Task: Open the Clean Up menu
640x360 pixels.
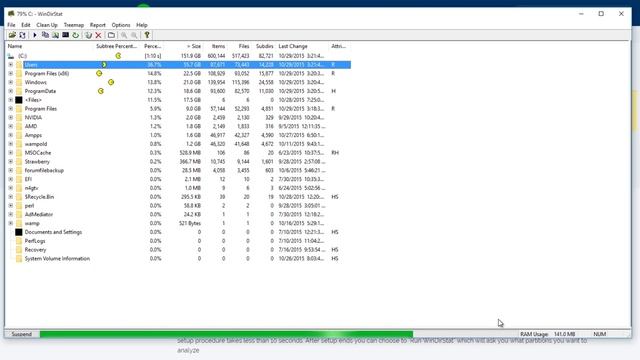Action: point(47,25)
